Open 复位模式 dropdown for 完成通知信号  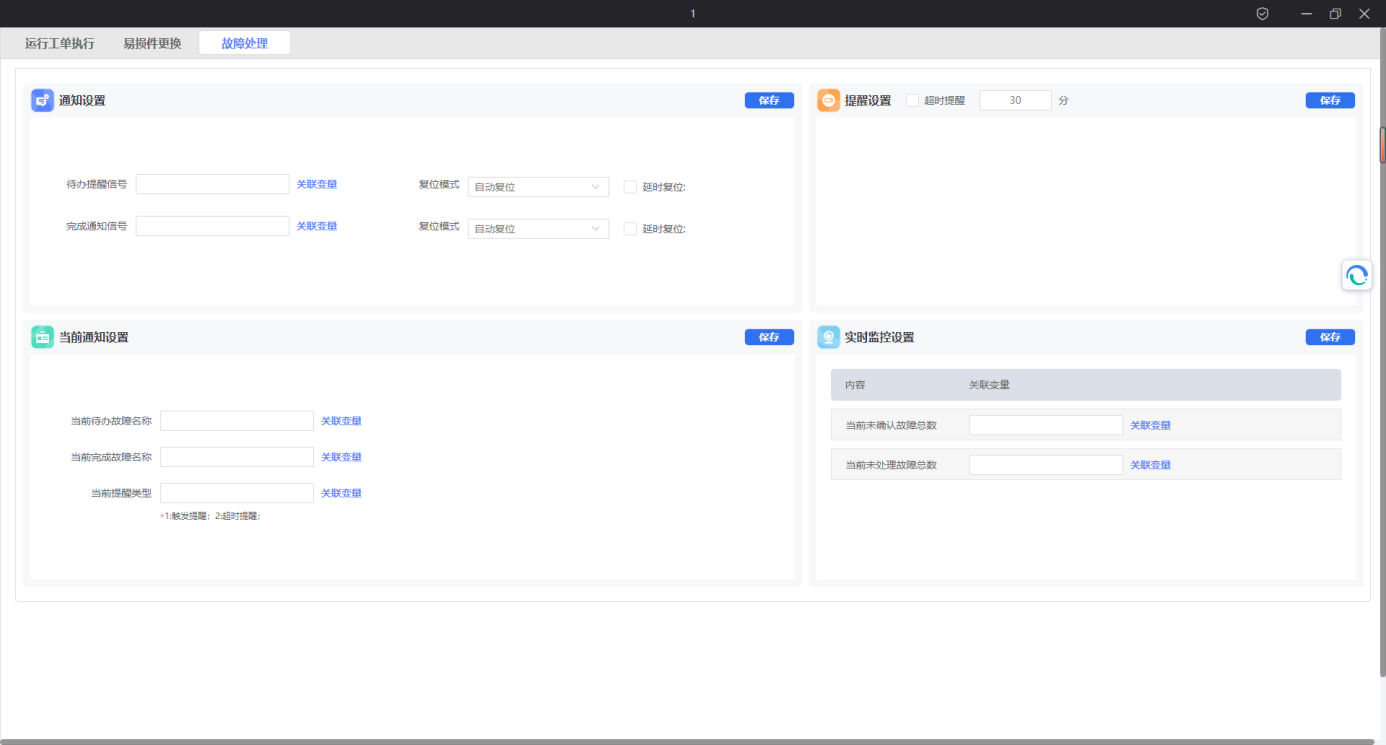(x=538, y=228)
